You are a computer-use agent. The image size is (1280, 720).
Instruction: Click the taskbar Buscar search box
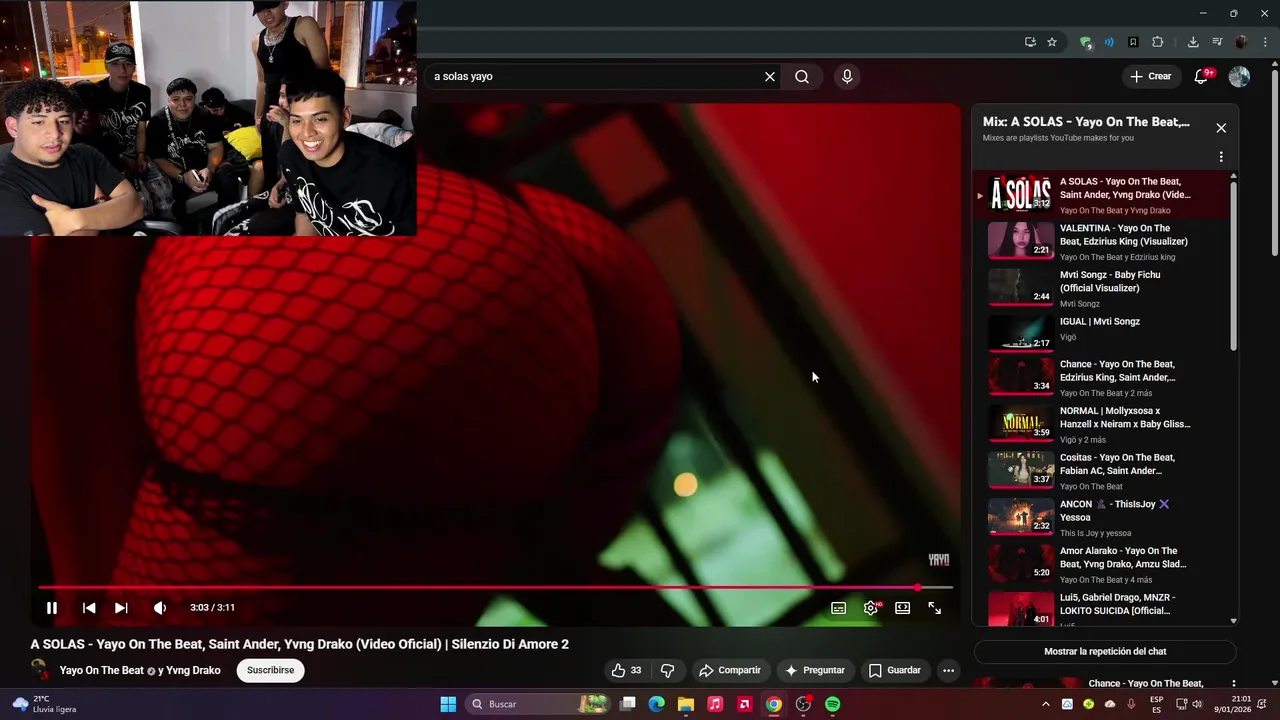[538, 704]
